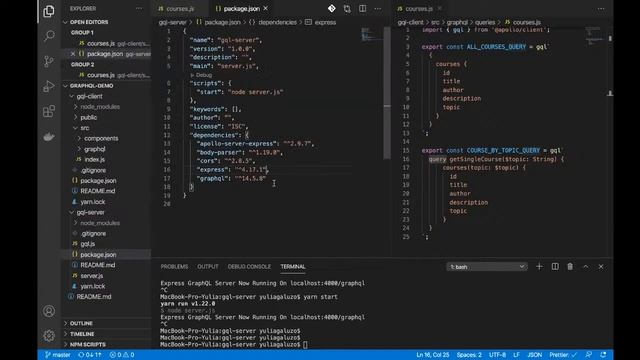Click the sync changes indicator in status bar

click(x=89, y=355)
